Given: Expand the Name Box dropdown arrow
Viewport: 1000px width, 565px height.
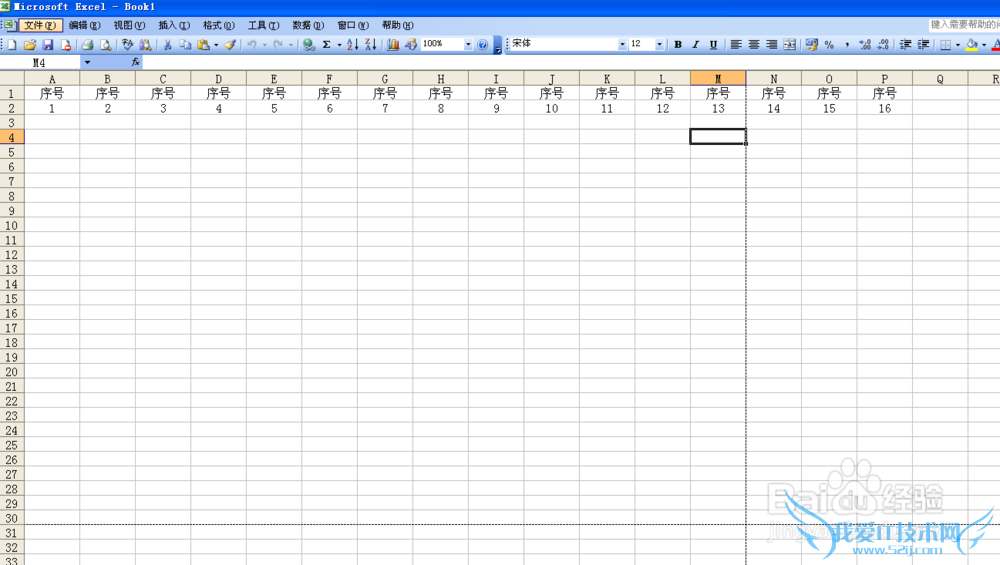Looking at the screenshot, I should point(87,62).
